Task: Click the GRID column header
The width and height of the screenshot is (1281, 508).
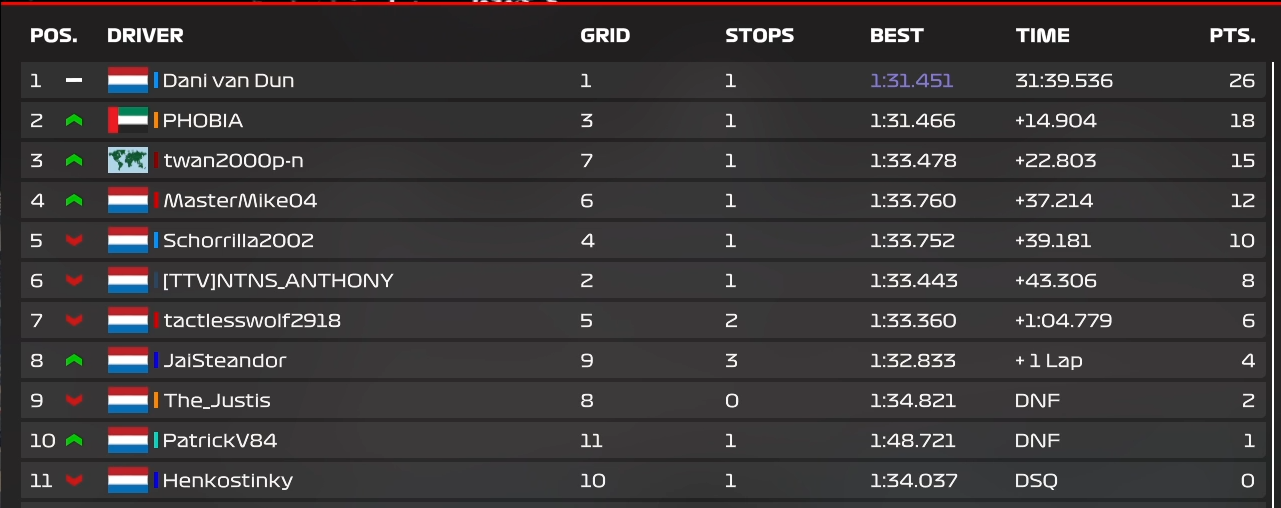Action: [x=605, y=35]
